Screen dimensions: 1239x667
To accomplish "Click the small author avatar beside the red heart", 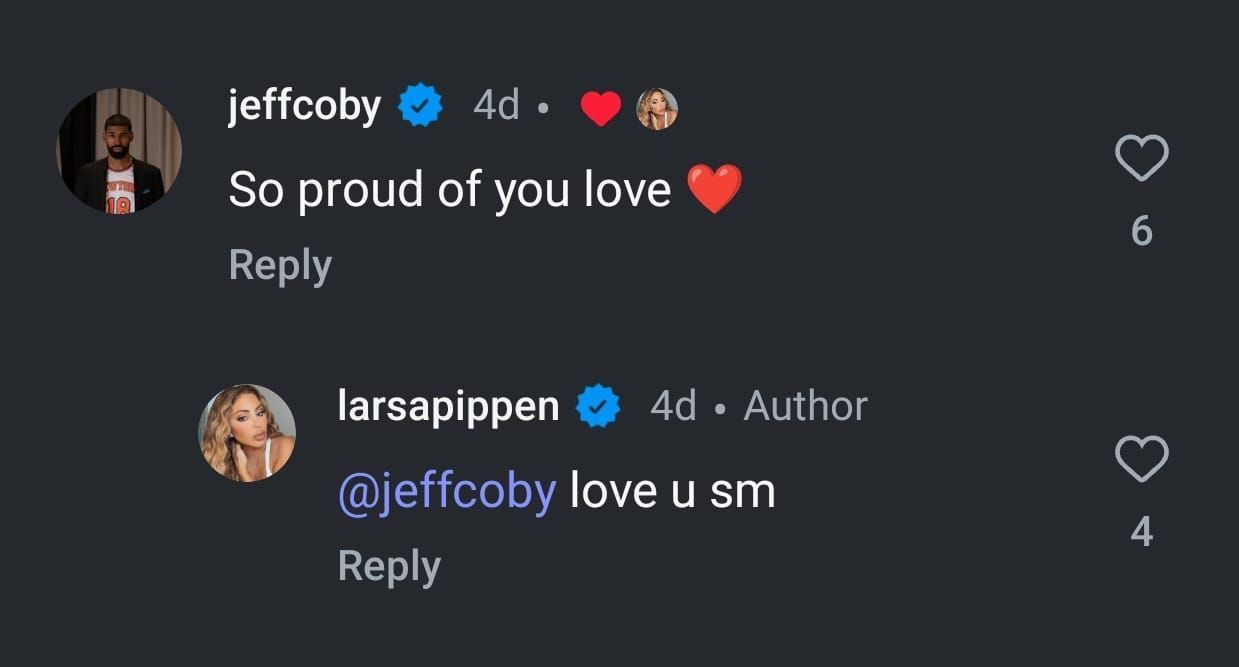I will (657, 108).
